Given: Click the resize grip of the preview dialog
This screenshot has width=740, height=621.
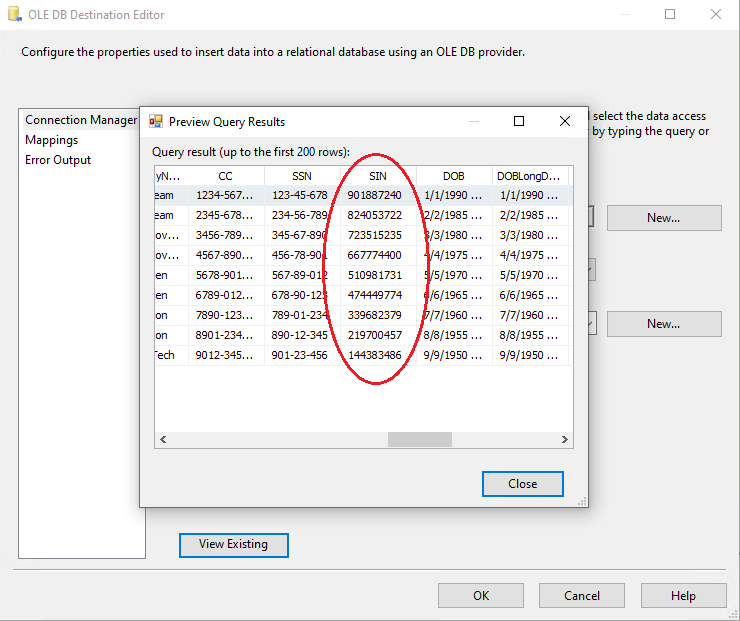Looking at the screenshot, I should point(582,502).
